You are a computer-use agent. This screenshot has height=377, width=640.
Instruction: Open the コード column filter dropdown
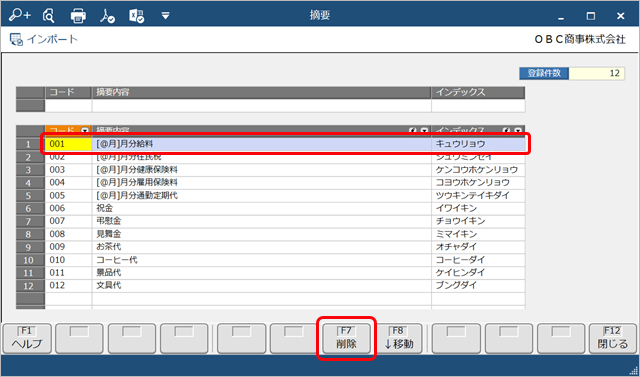coord(85,130)
